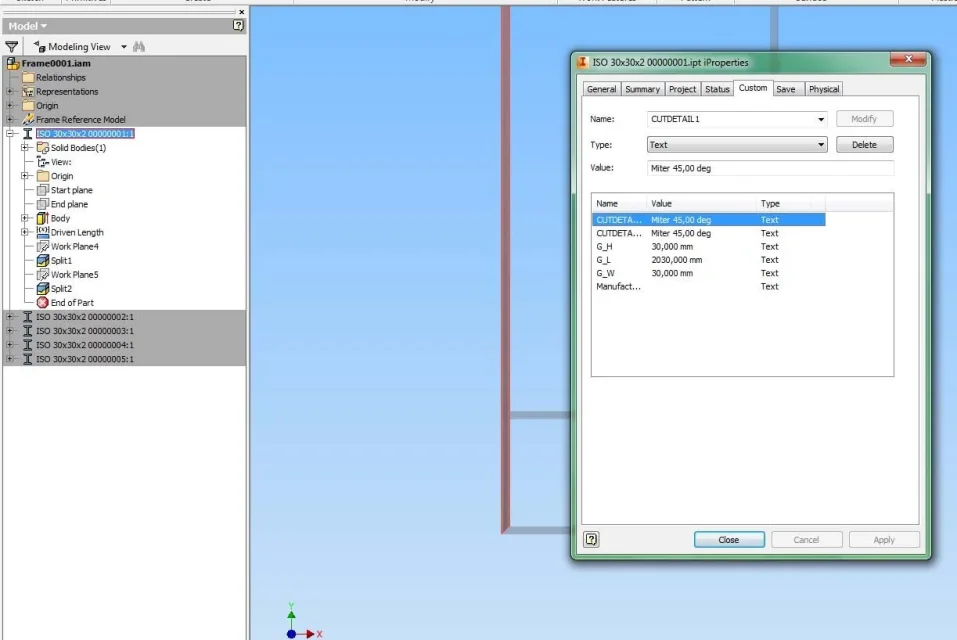The width and height of the screenshot is (957, 640).
Task: Click the Body feature icon
Action: pos(43,218)
